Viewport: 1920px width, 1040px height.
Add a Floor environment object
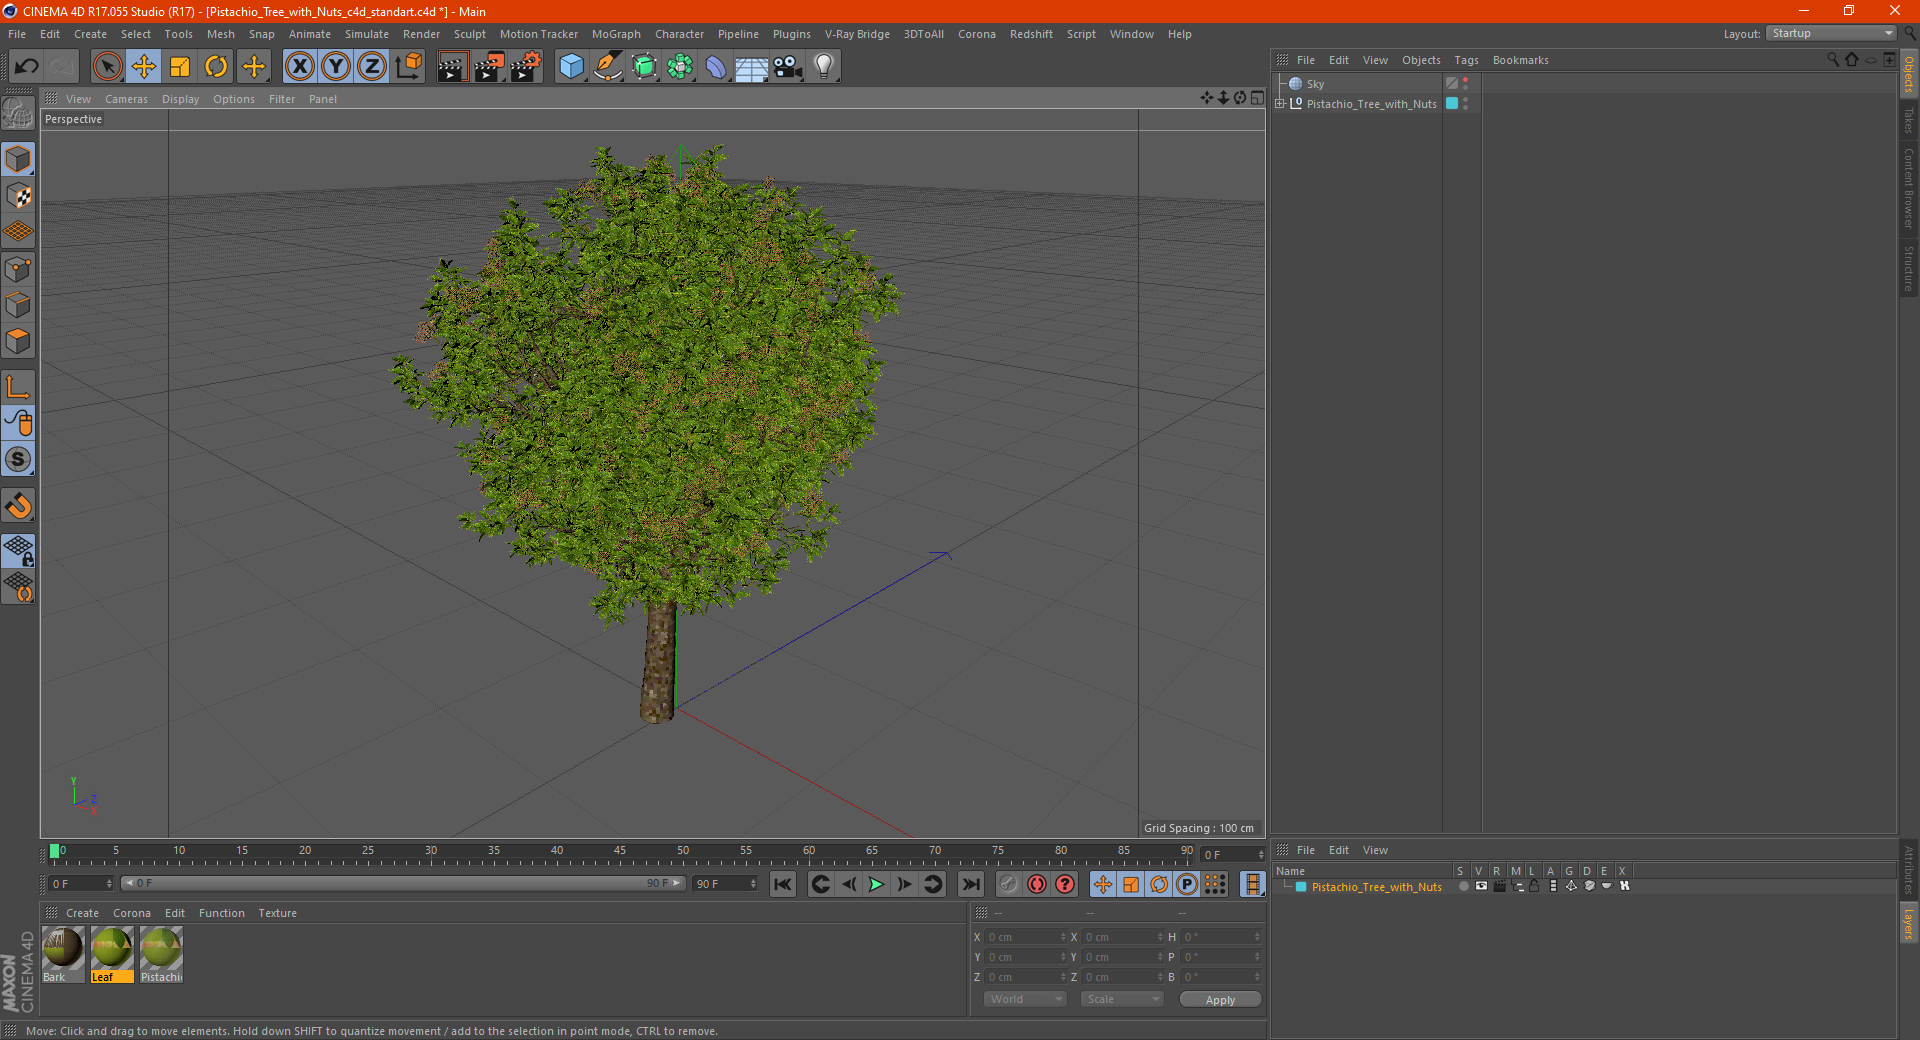(752, 67)
